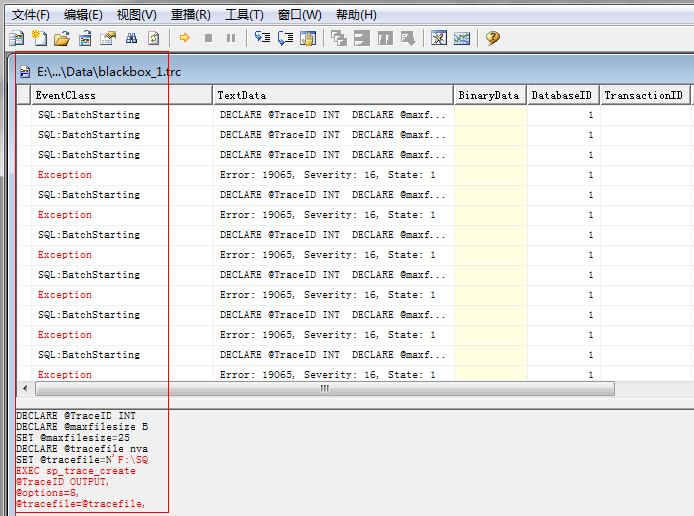Click the grayed overlapping windows icon
The width and height of the screenshot is (694, 516).
(x=339, y=38)
